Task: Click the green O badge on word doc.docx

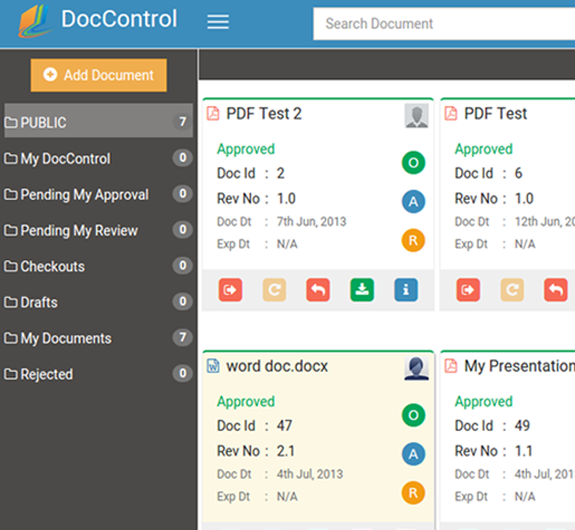Action: [x=413, y=415]
